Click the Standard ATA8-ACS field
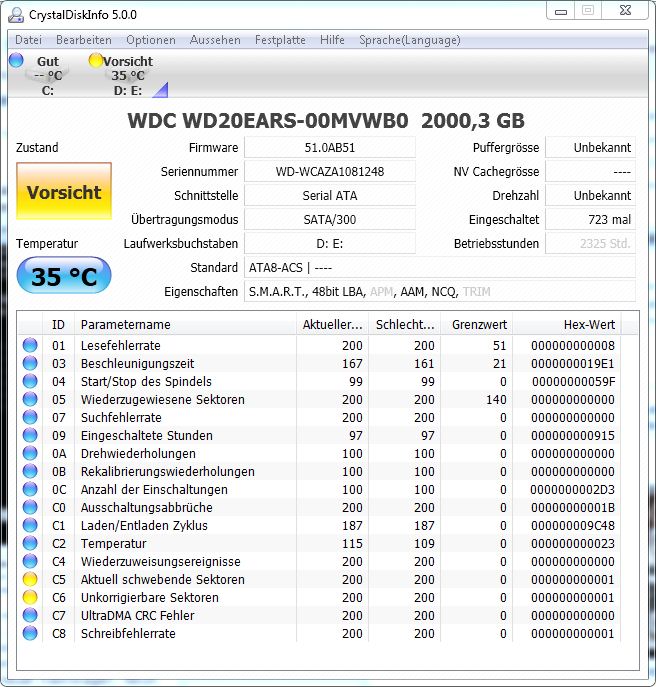Image resolution: width=656 pixels, height=687 pixels. click(440, 267)
